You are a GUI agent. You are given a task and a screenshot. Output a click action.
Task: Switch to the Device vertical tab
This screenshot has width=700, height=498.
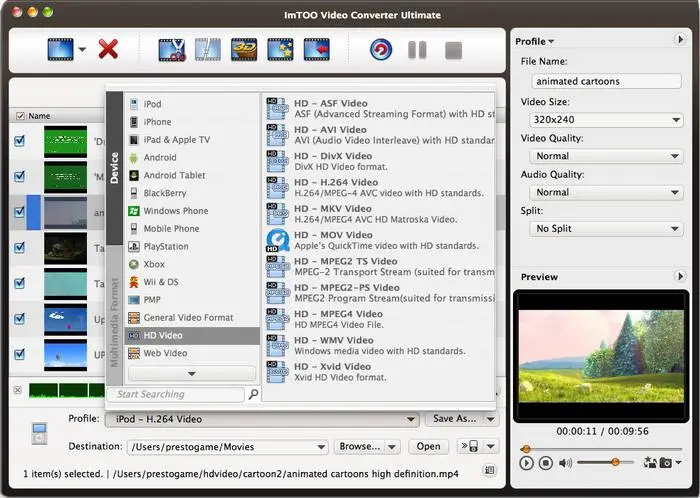[x=114, y=168]
